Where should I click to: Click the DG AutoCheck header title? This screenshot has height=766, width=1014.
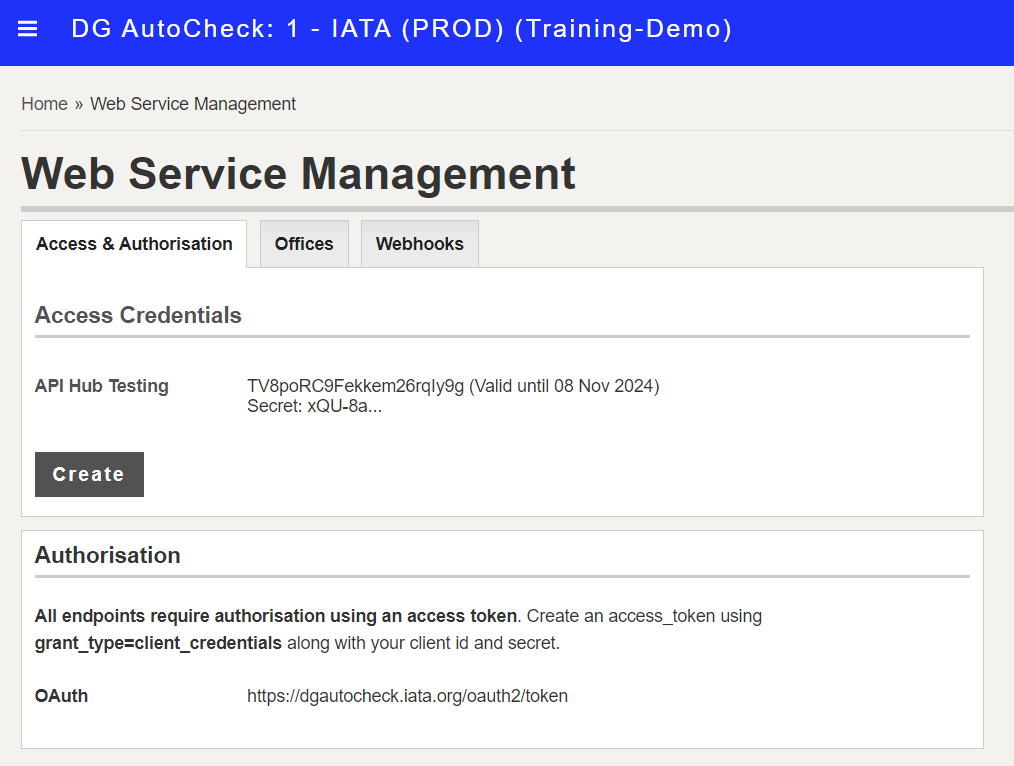[401, 29]
